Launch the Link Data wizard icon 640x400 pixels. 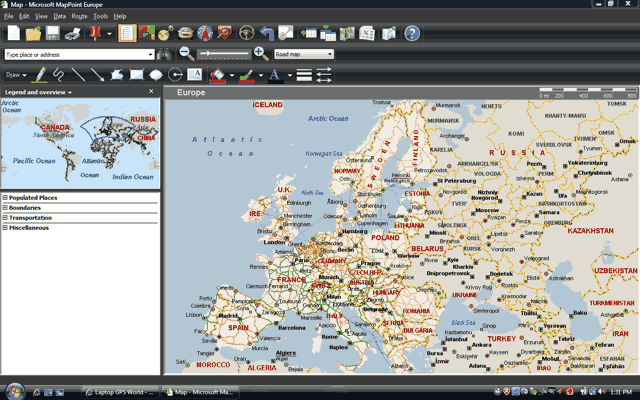tap(328, 33)
